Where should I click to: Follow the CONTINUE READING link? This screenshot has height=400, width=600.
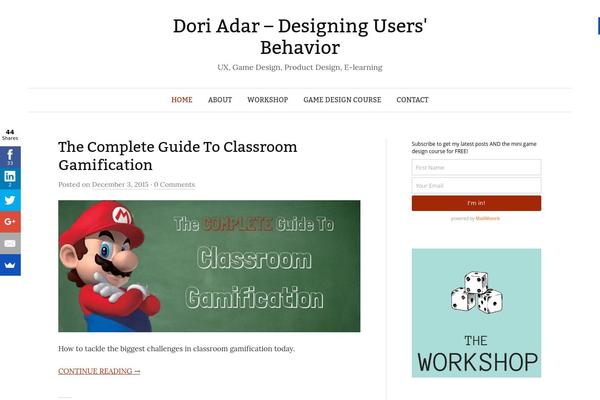99,371
